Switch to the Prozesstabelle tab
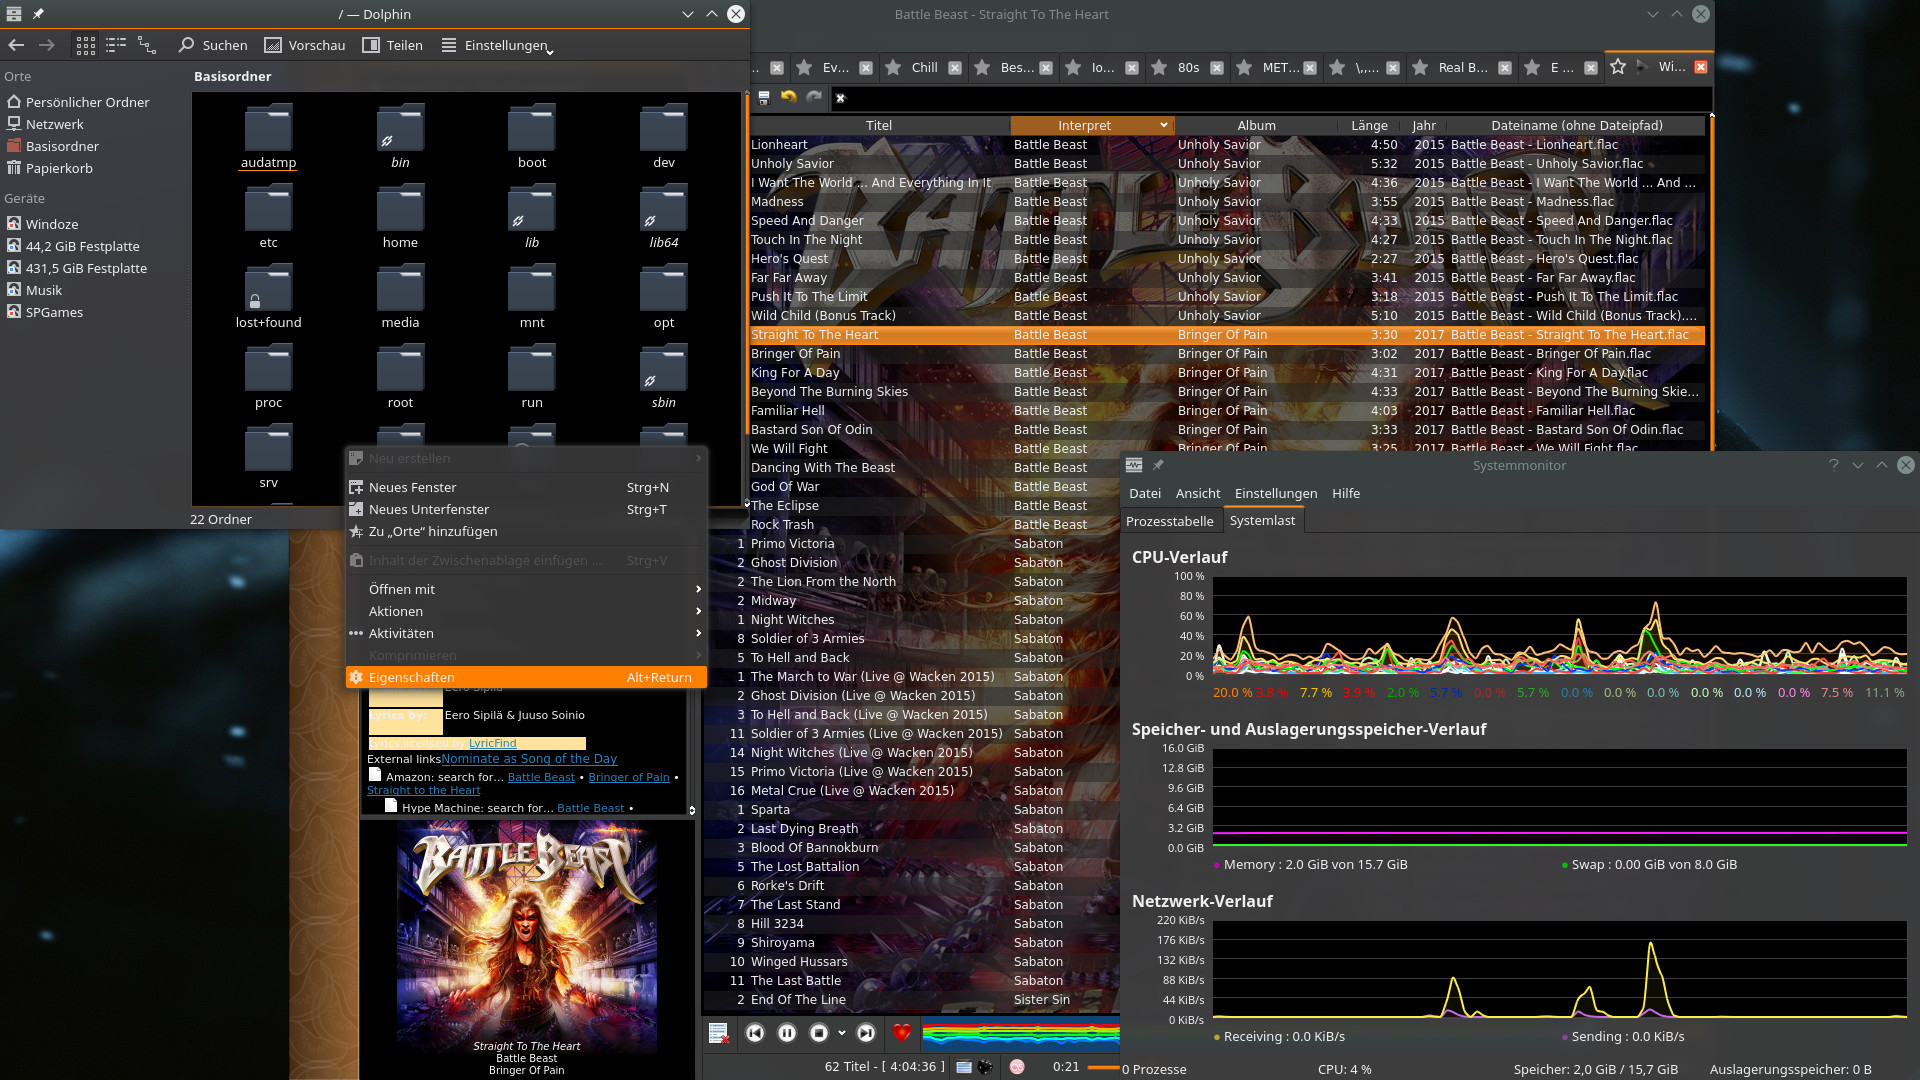1920x1080 pixels. click(1169, 521)
